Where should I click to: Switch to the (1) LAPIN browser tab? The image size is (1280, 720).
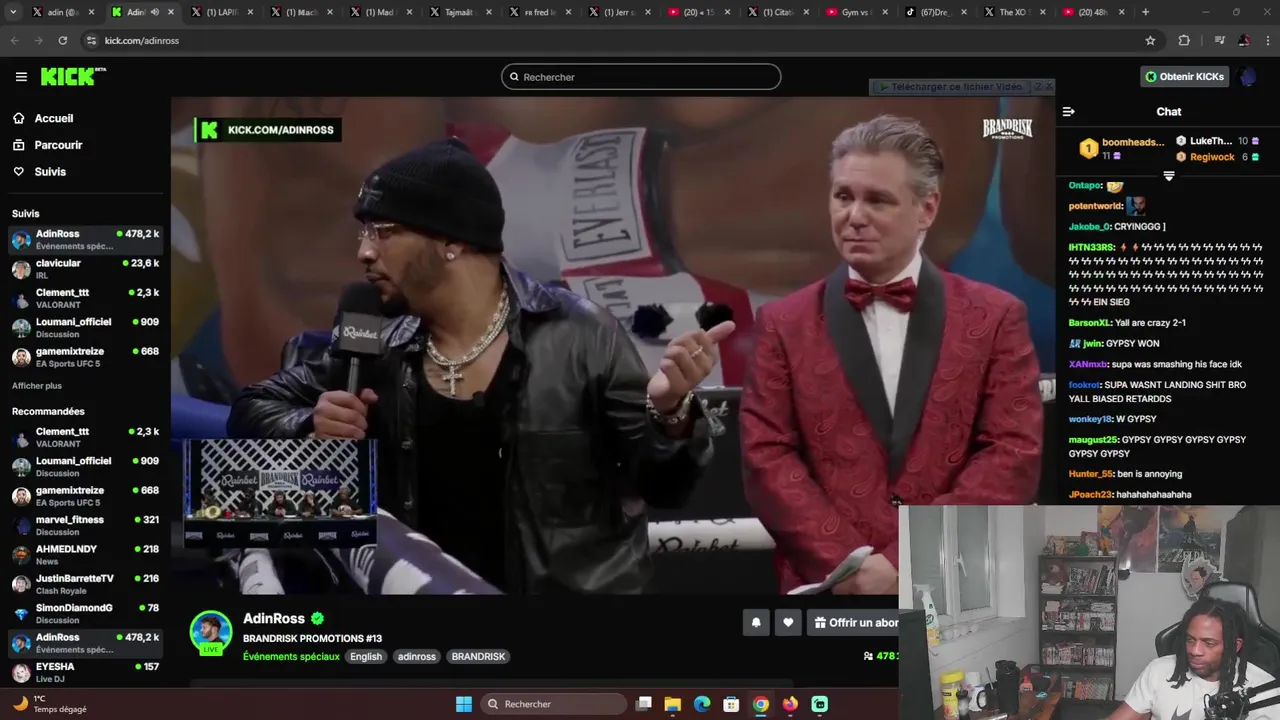[x=221, y=12]
